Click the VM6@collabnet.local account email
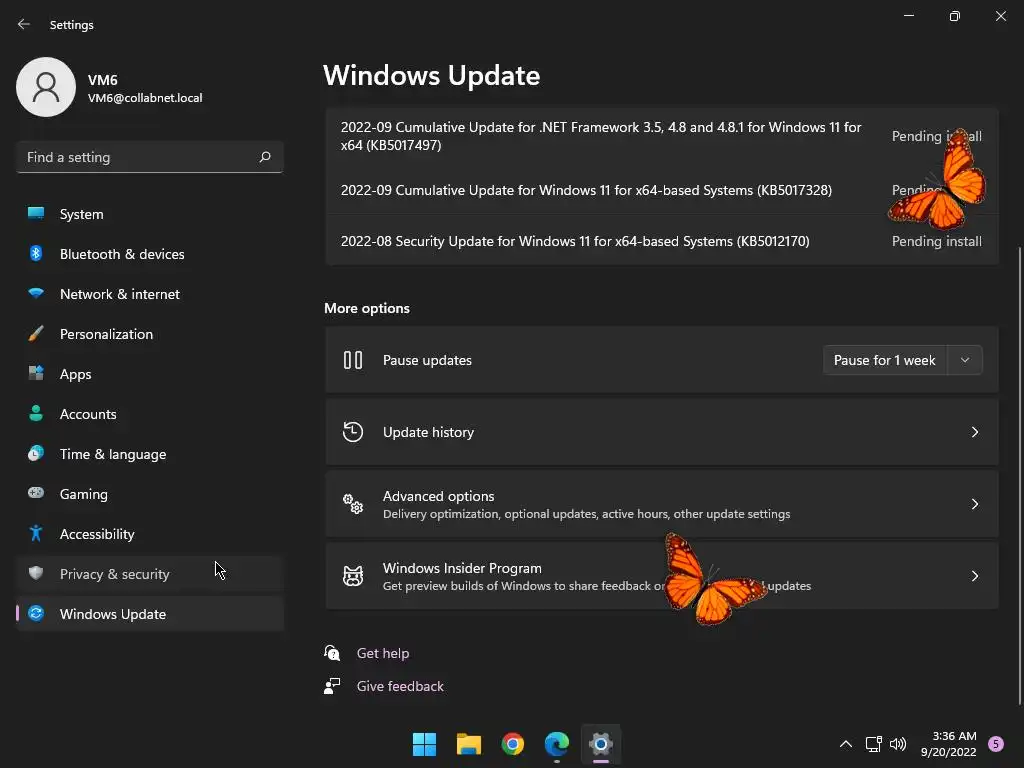This screenshot has width=1024, height=768. (145, 98)
